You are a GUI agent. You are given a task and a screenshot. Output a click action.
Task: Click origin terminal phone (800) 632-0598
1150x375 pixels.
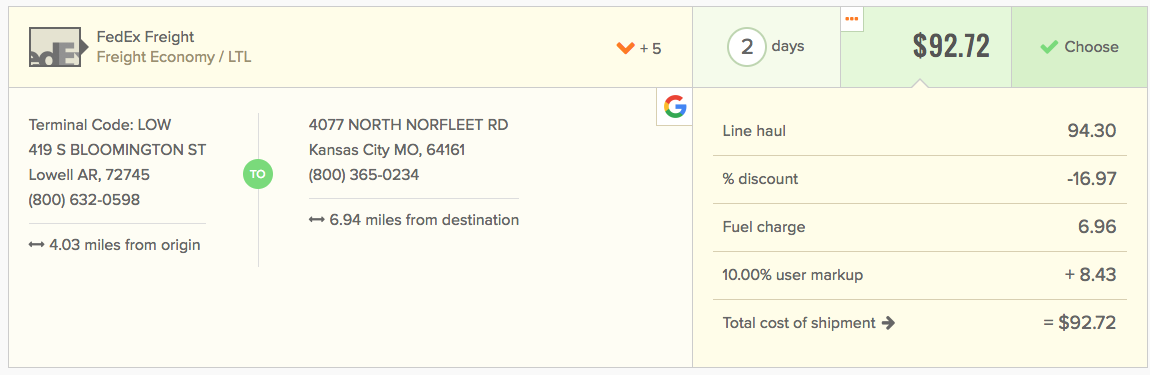coord(84,200)
